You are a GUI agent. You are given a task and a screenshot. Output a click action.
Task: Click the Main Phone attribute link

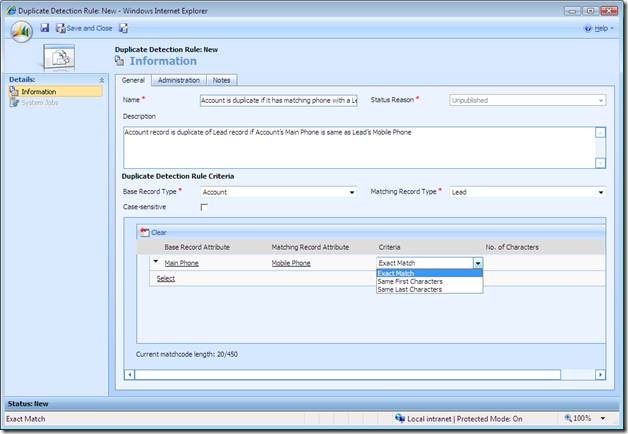181,263
